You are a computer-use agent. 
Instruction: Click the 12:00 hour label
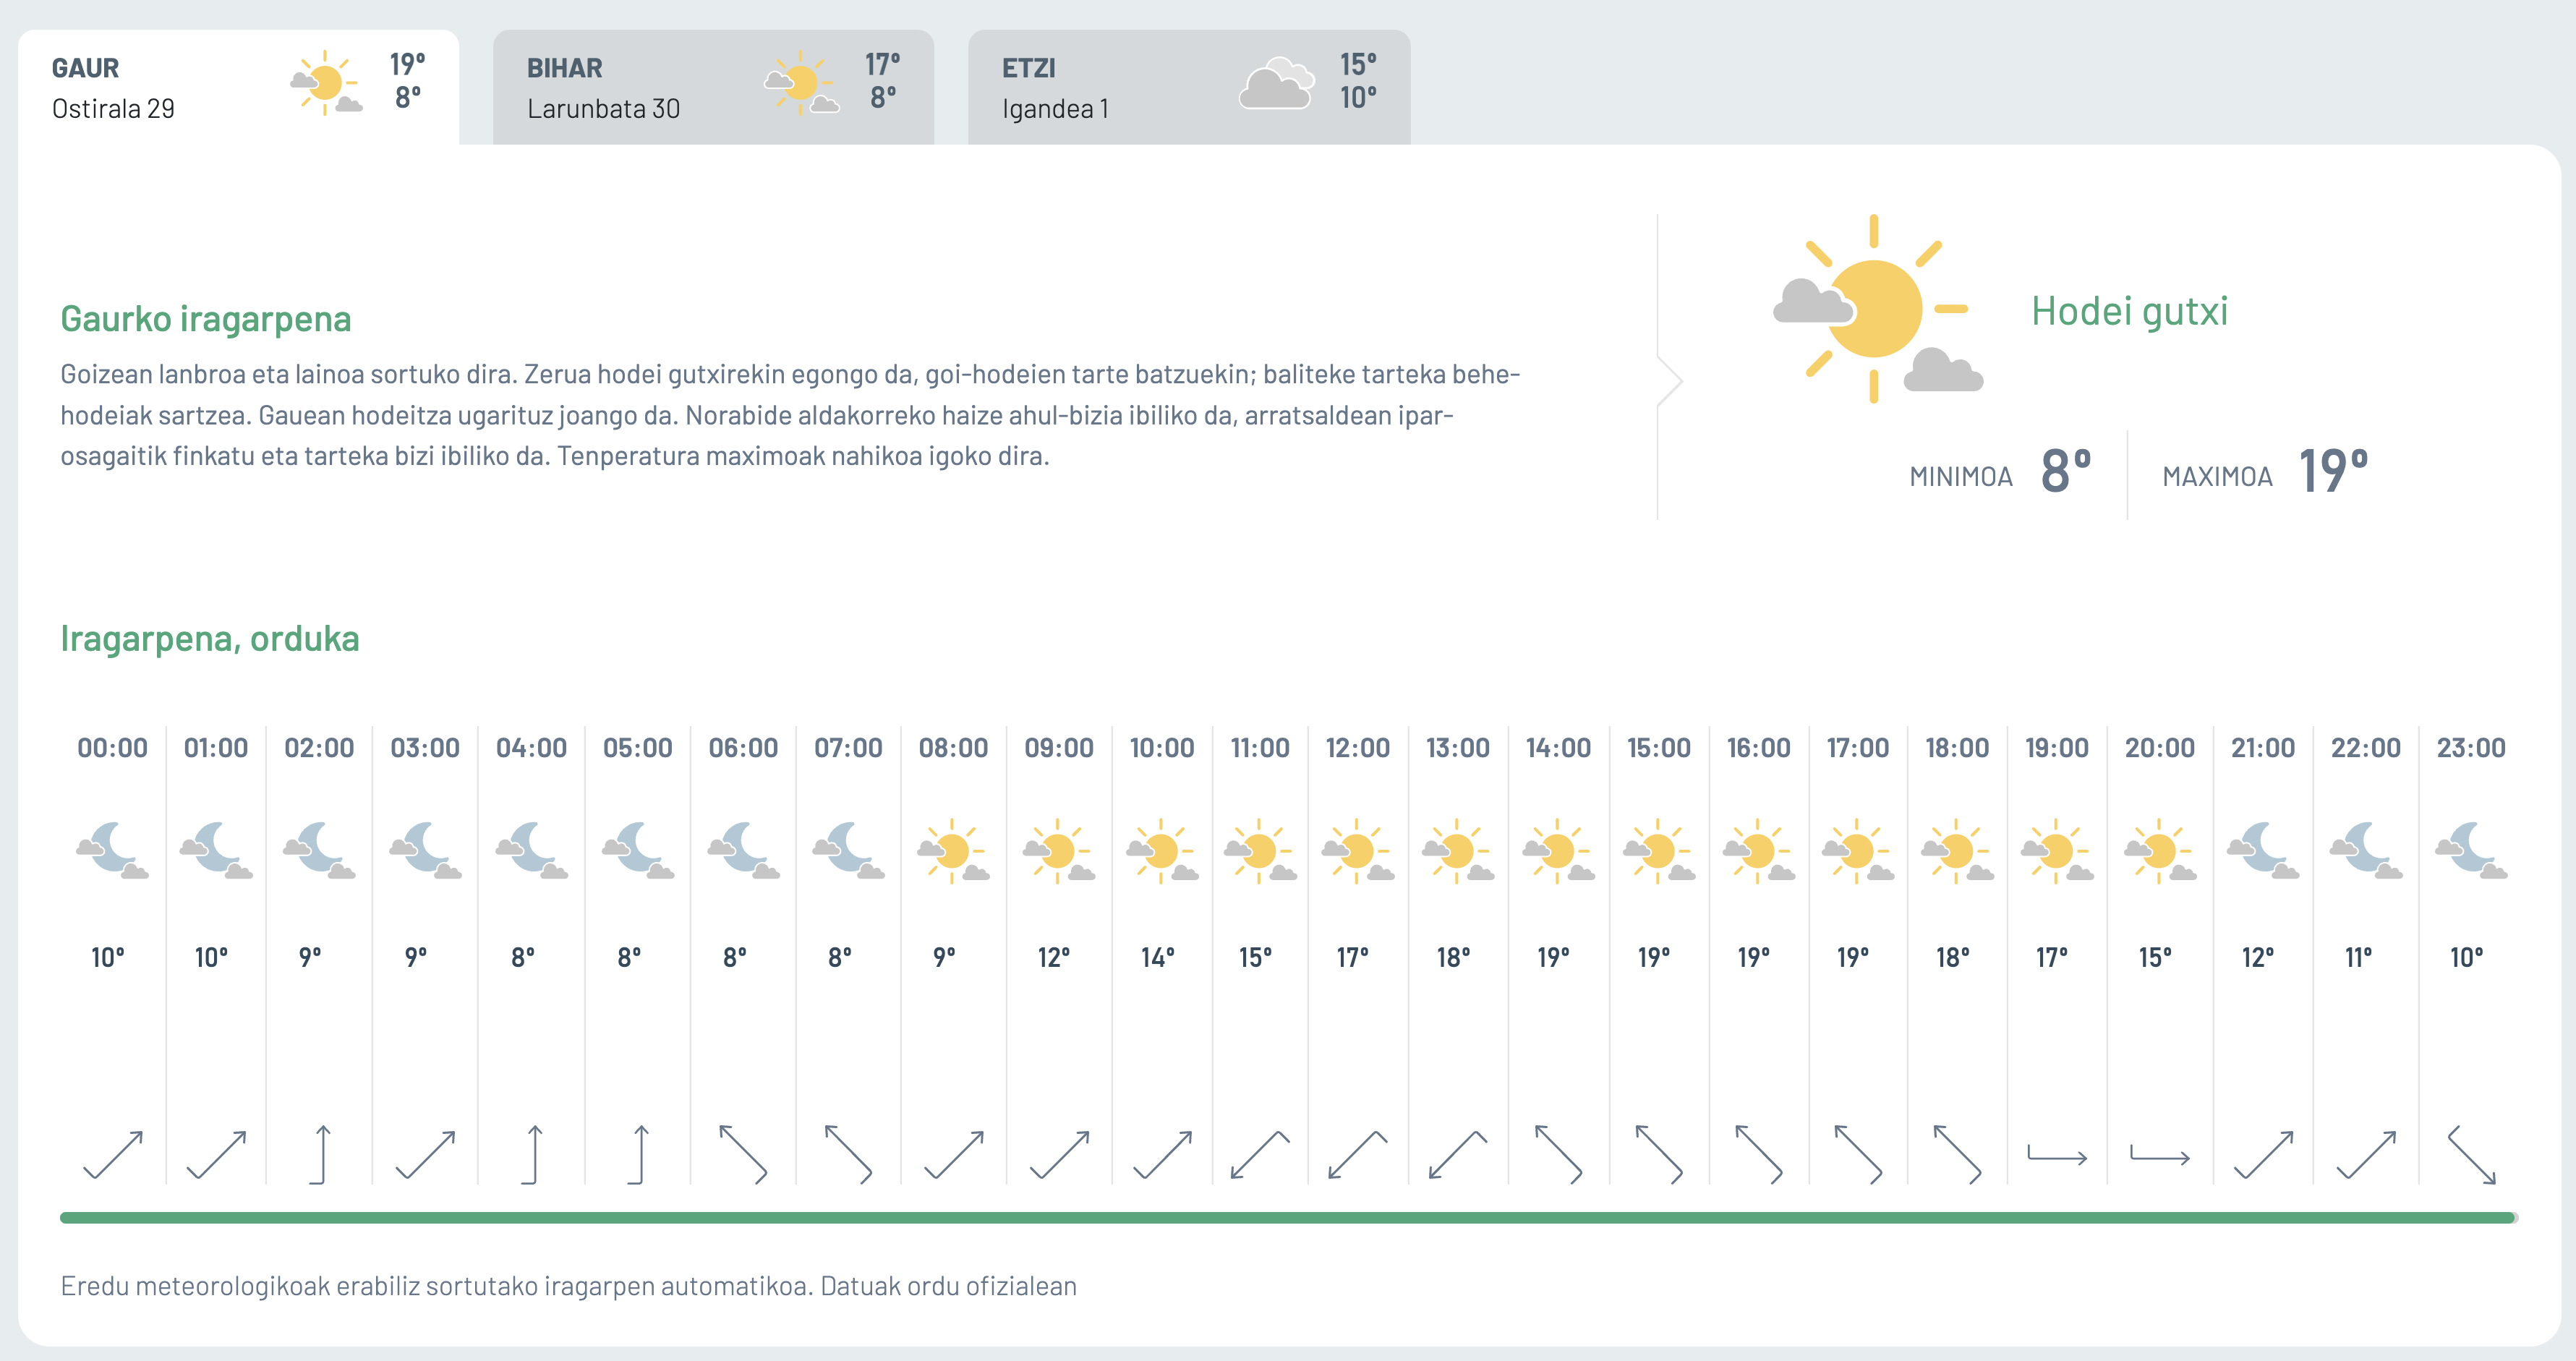(1357, 748)
